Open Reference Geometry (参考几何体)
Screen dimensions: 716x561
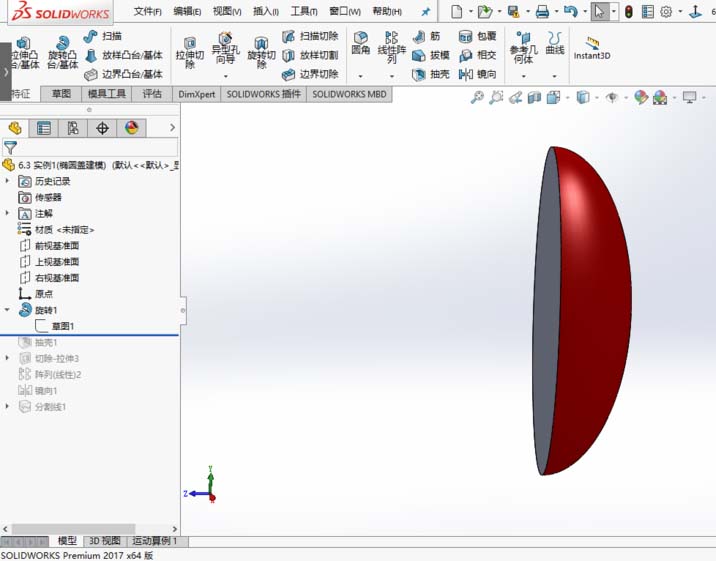click(x=523, y=47)
